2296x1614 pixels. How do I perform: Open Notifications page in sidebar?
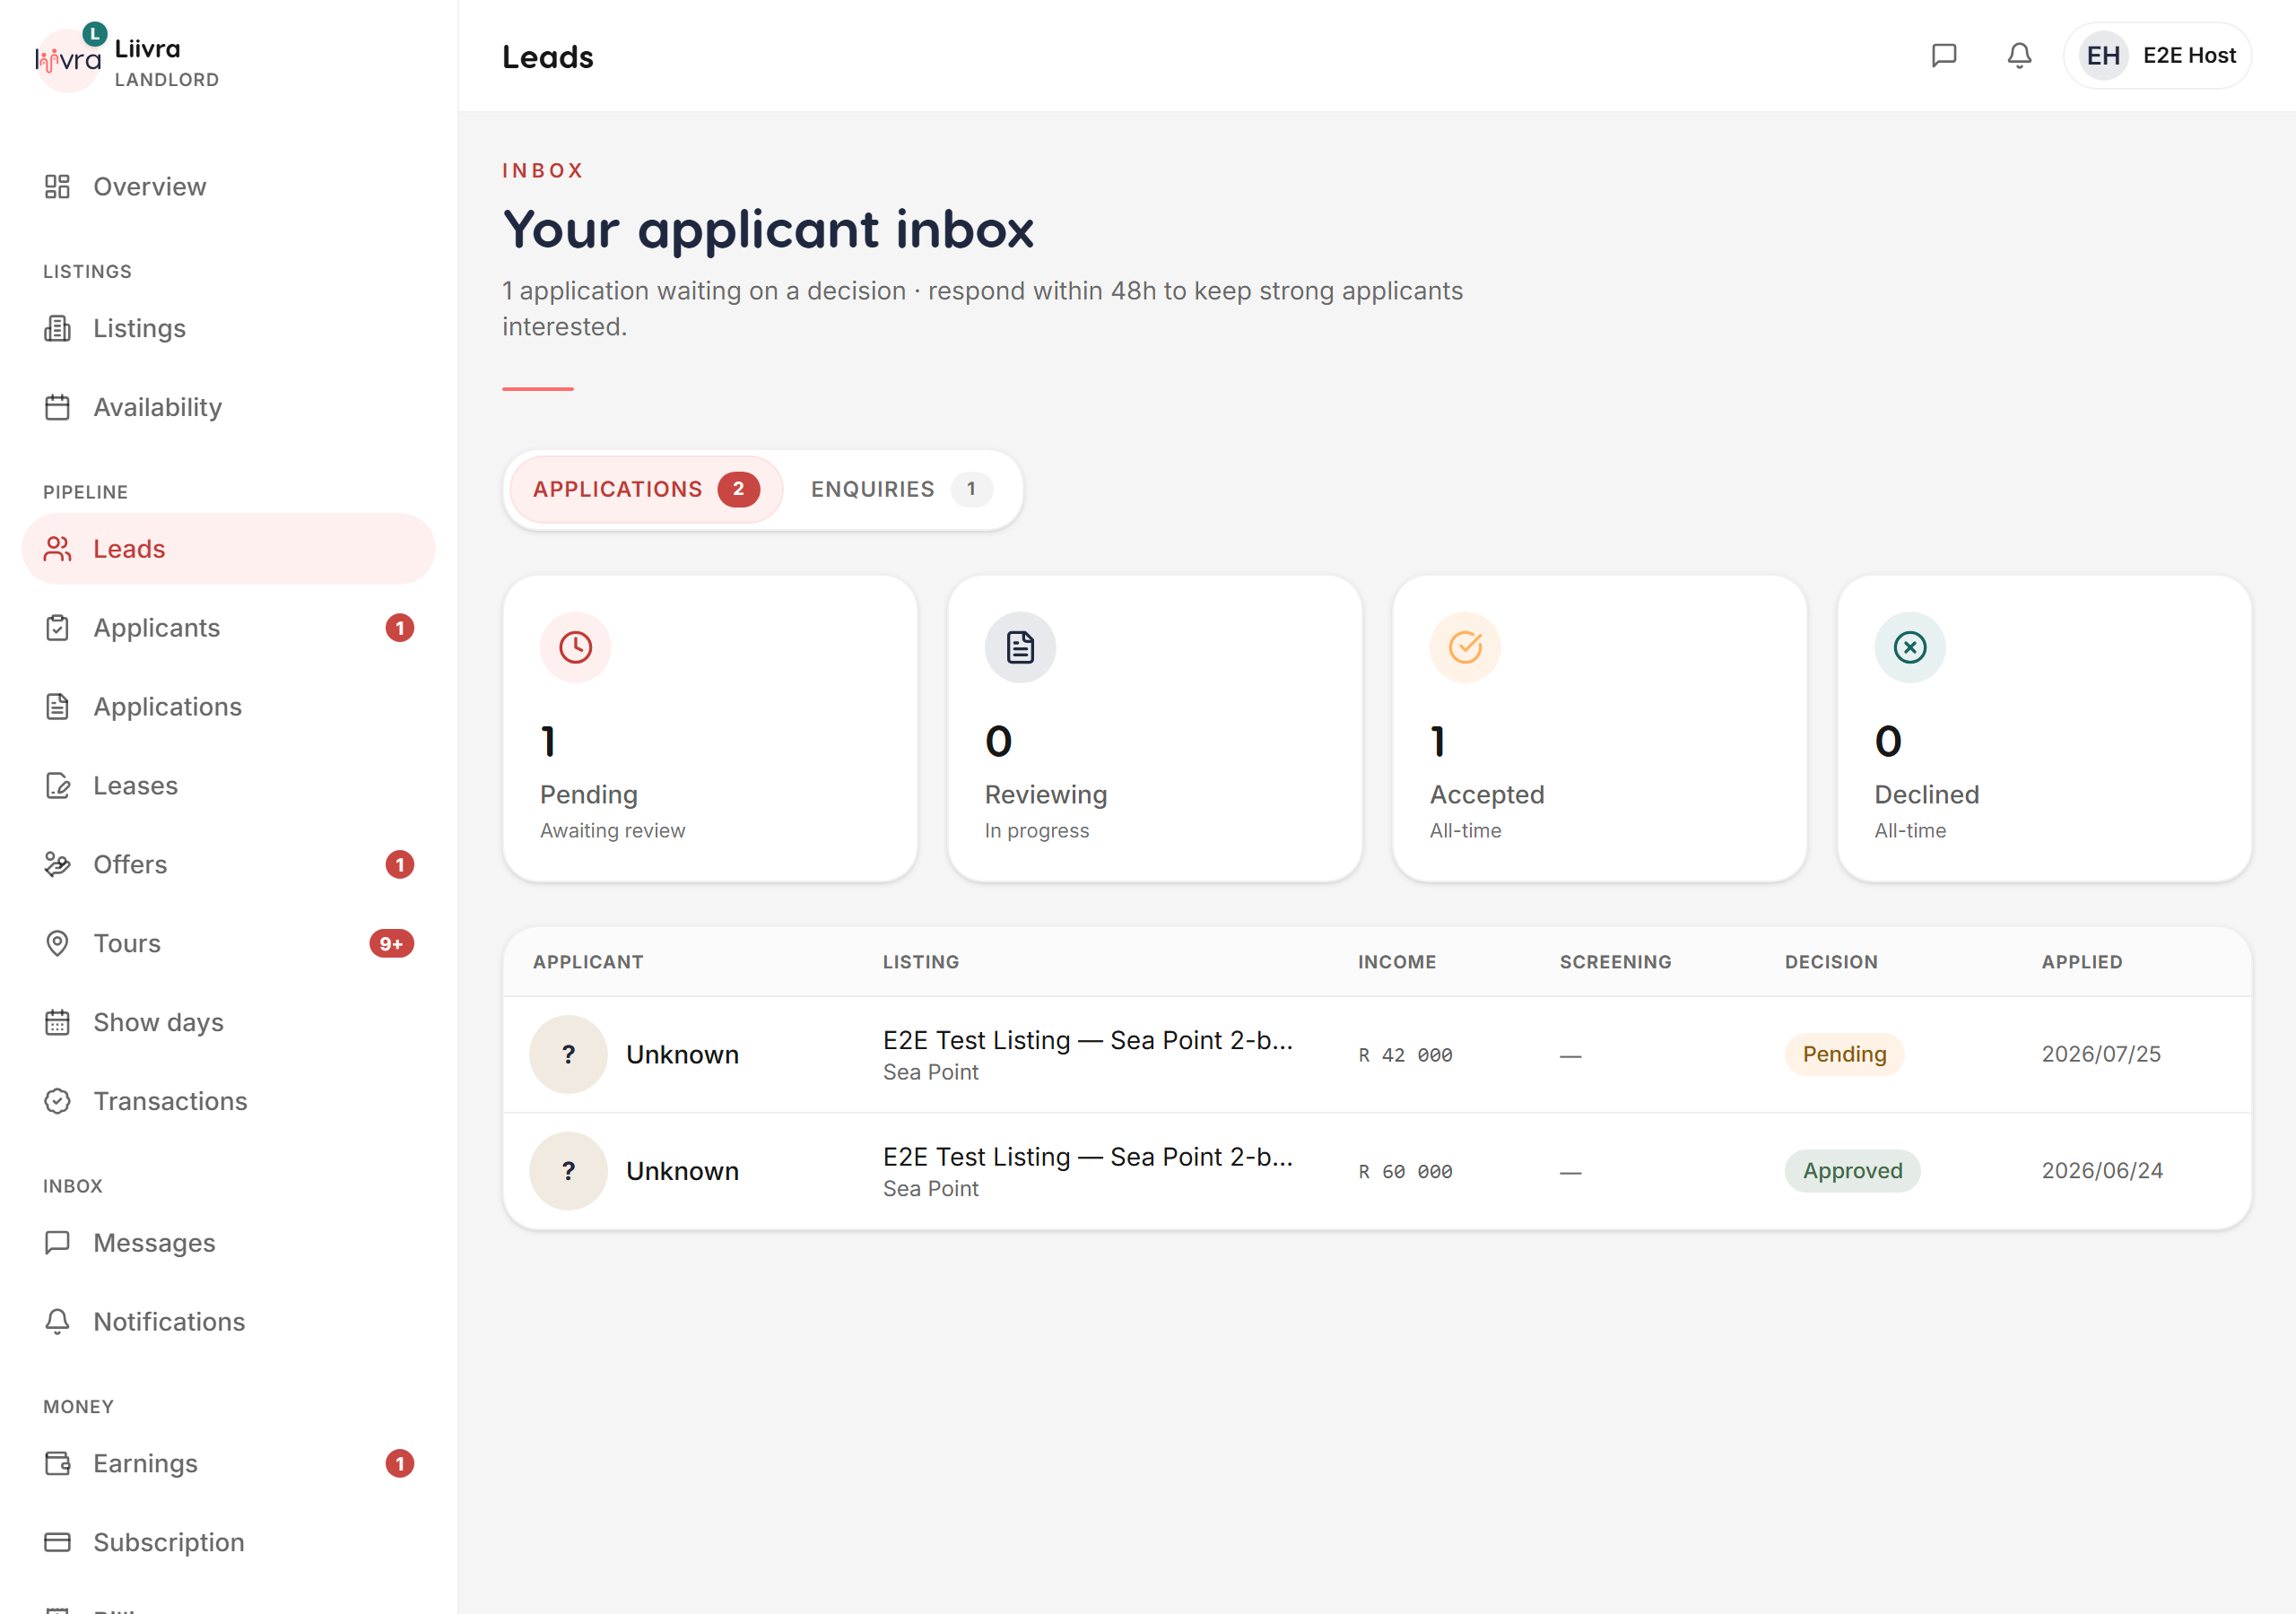228,1322
